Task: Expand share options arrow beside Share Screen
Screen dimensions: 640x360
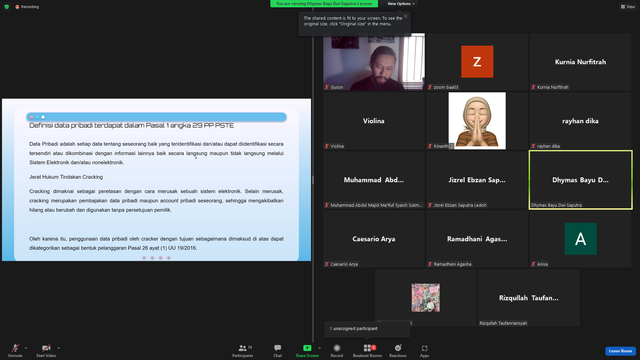Action: [320, 348]
